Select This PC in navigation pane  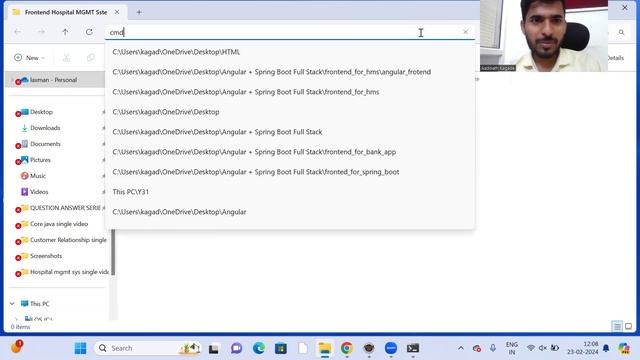pyautogui.click(x=40, y=304)
